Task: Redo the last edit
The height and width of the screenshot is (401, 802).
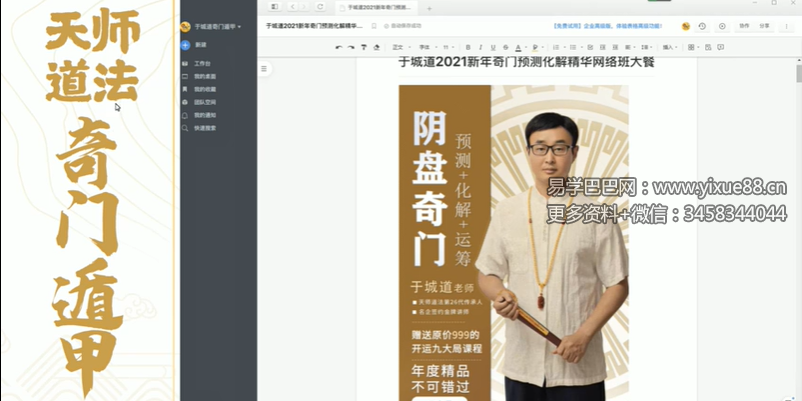Action: [x=351, y=47]
